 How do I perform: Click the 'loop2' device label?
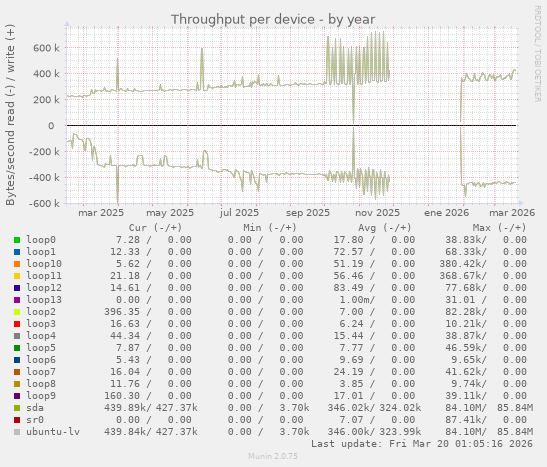[41, 312]
